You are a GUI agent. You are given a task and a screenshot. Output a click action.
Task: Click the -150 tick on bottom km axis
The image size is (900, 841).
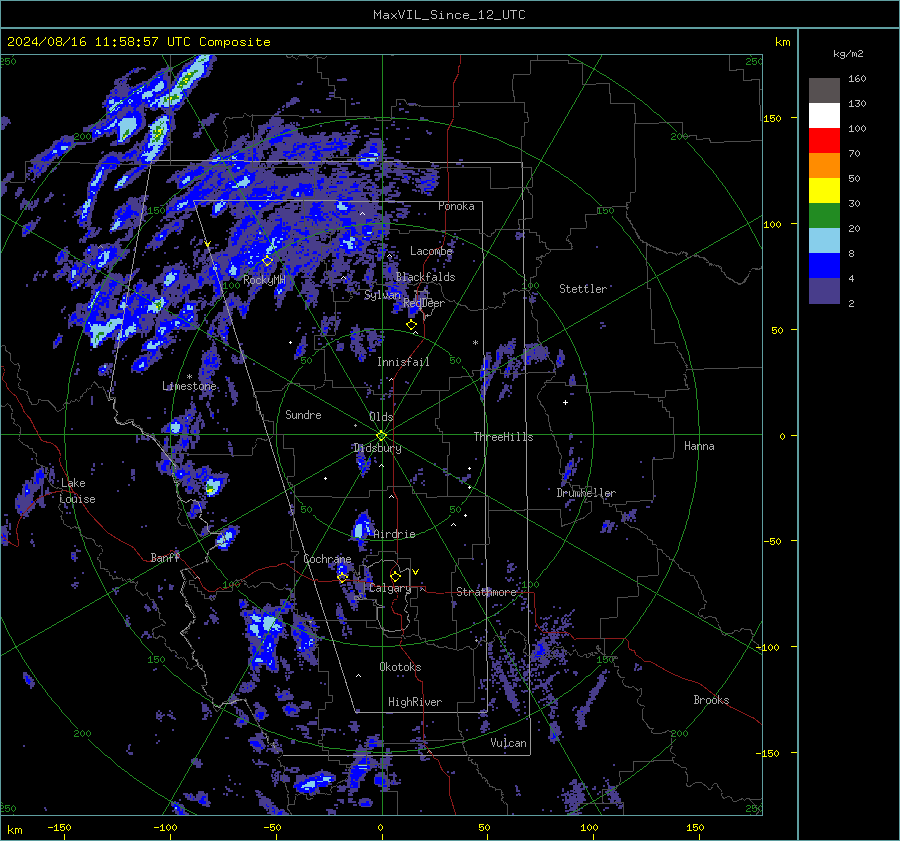coord(59,827)
